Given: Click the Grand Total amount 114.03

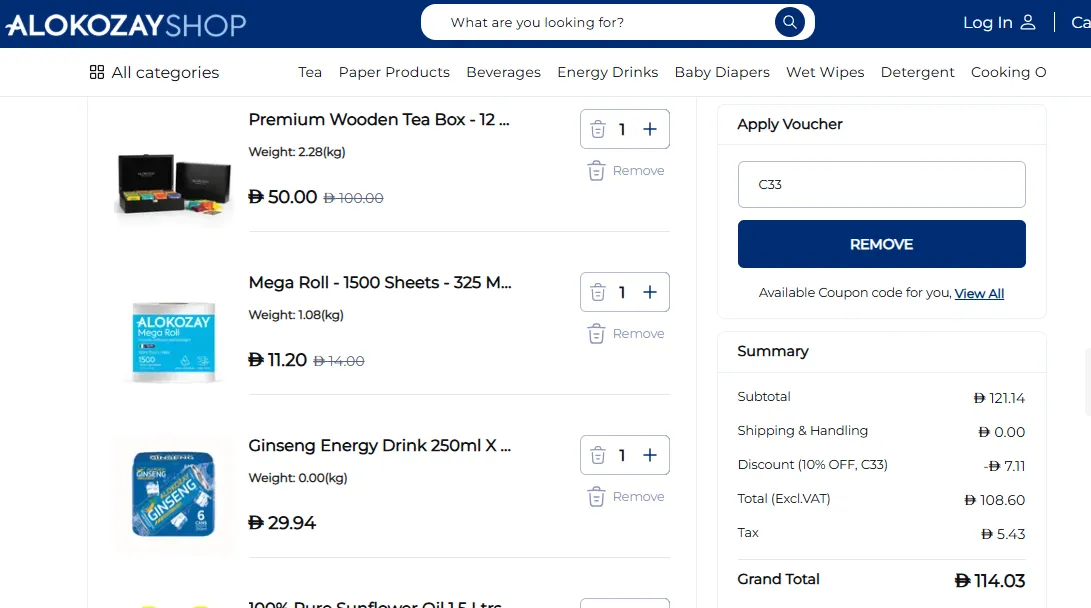Looking at the screenshot, I should click(x=990, y=580).
